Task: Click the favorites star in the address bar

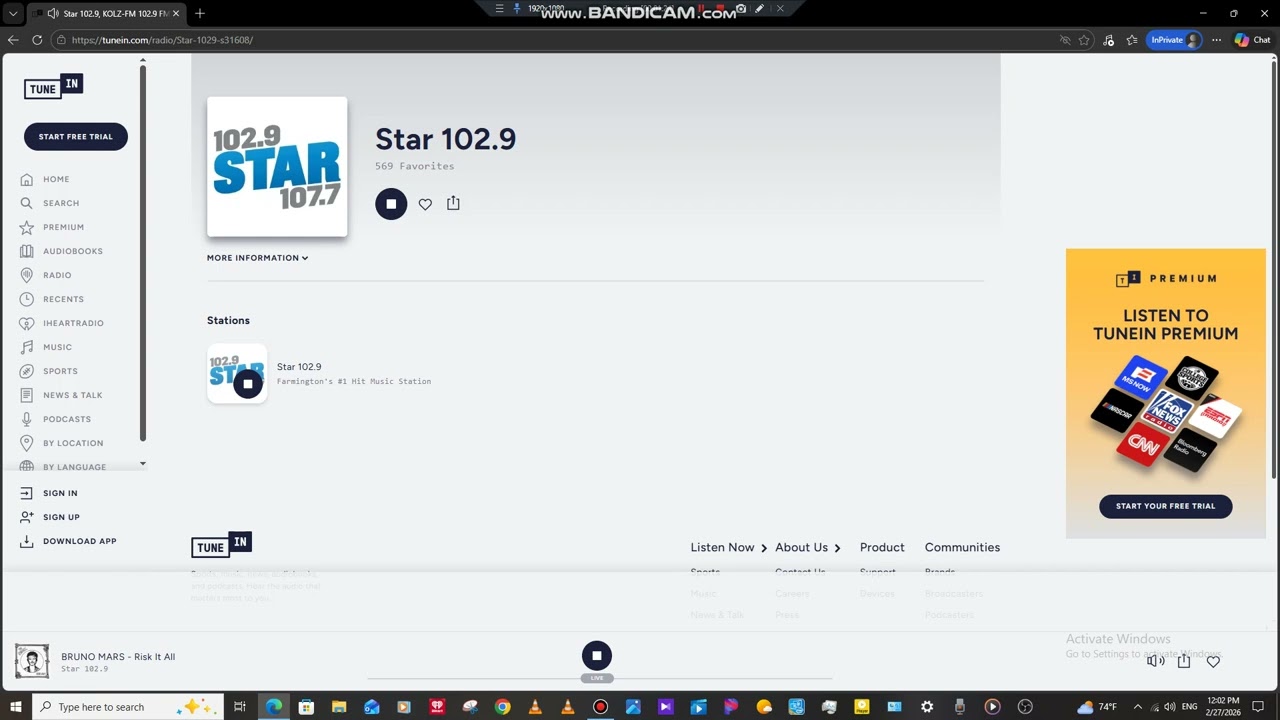Action: 1084,40
